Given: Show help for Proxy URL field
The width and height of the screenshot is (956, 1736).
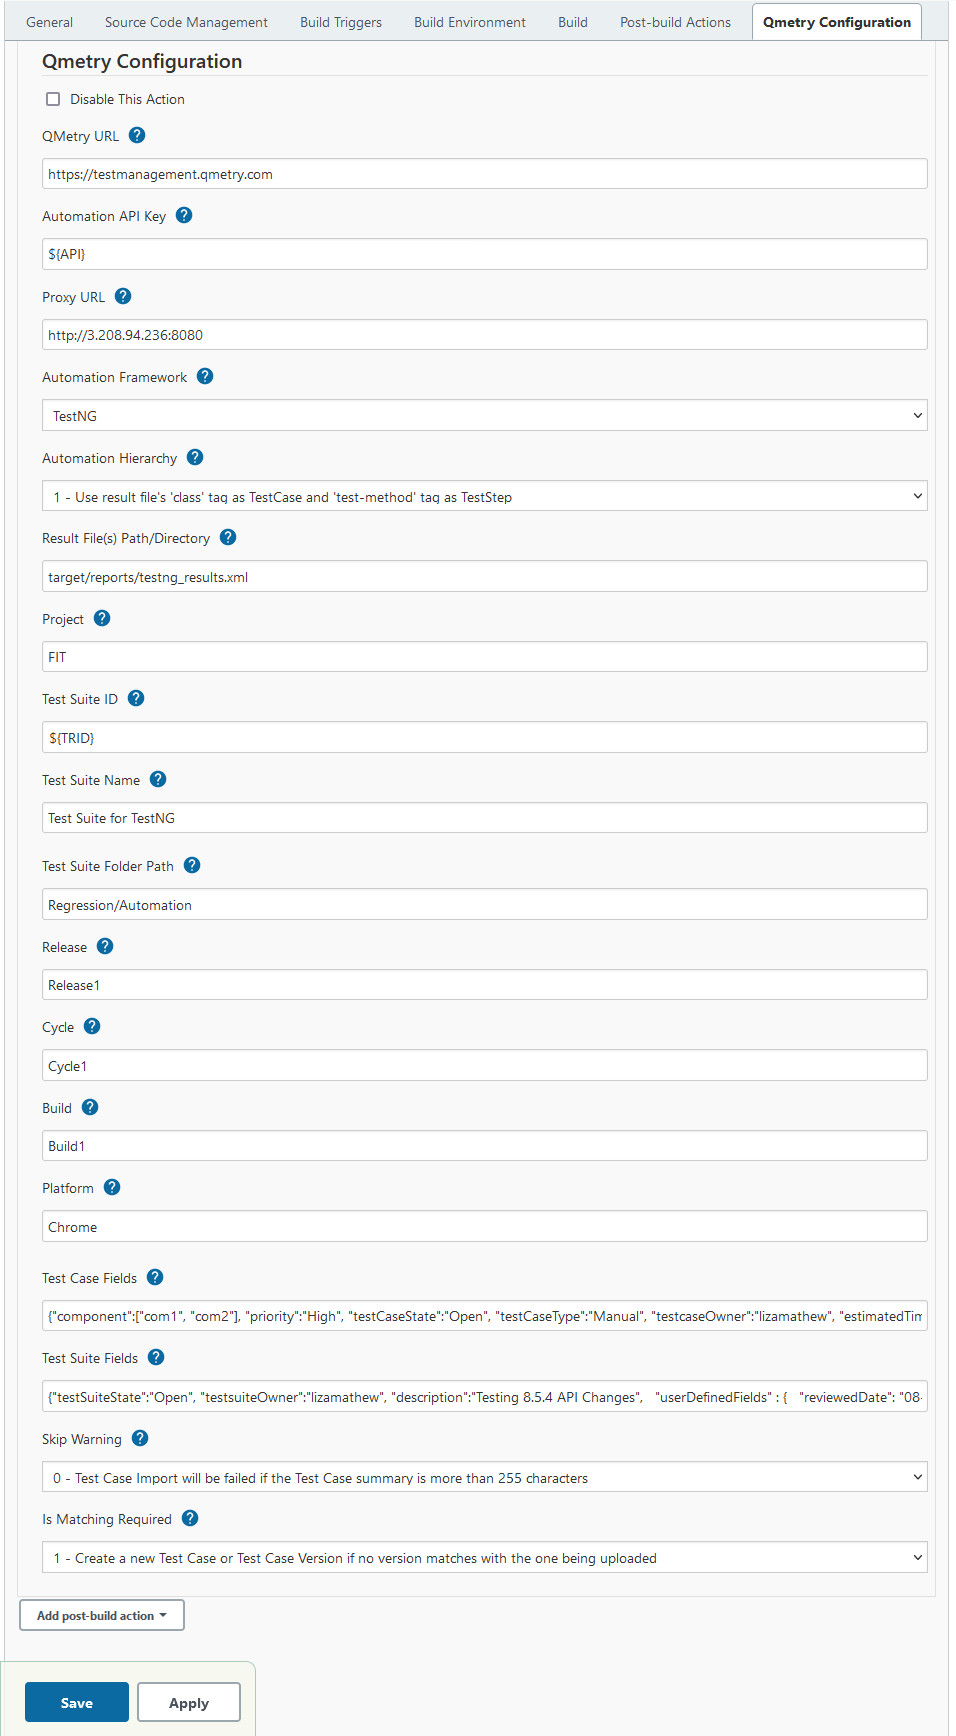Looking at the screenshot, I should [x=123, y=296].
